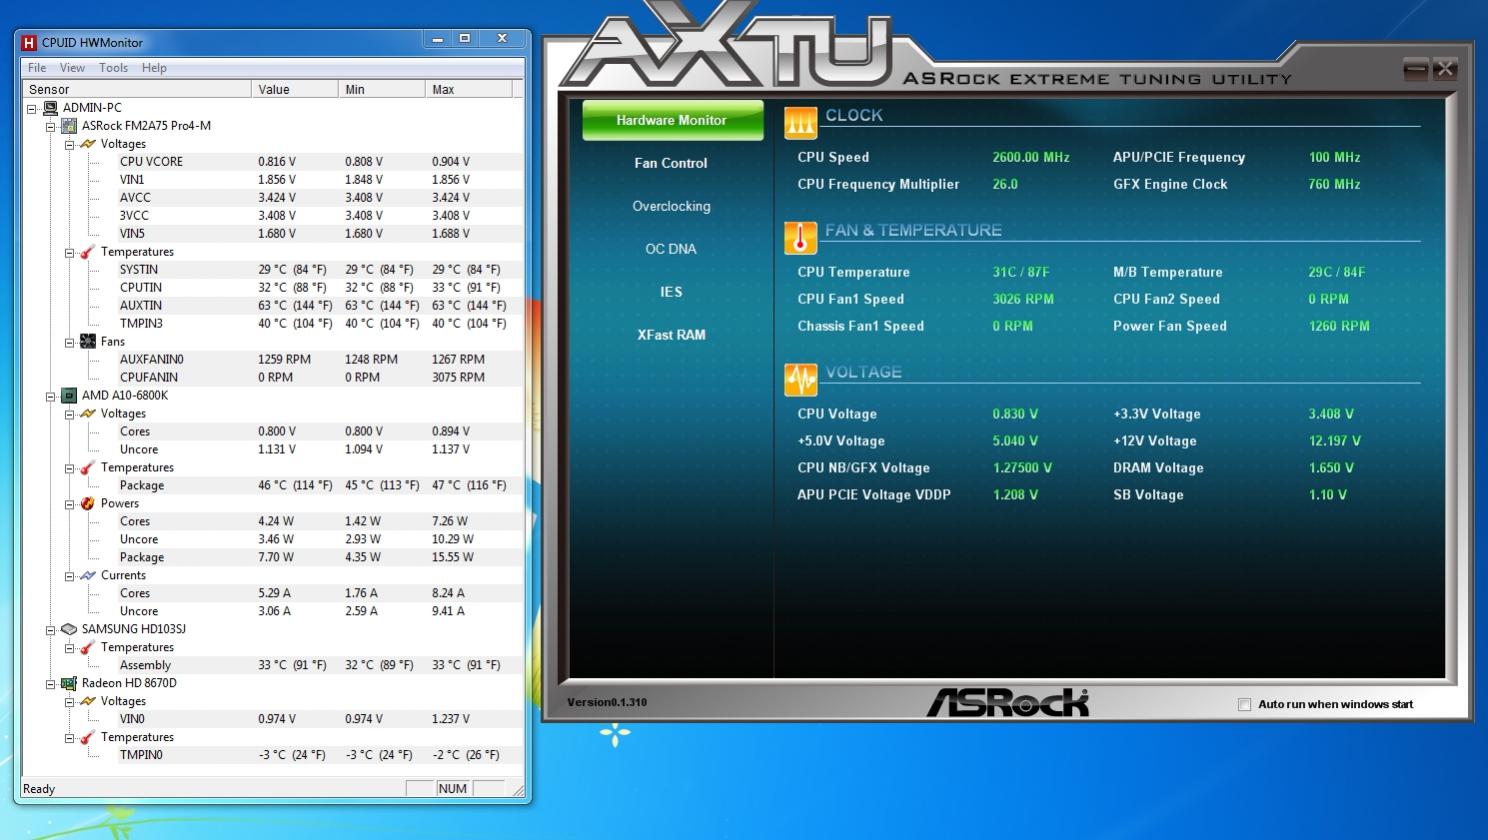Collapse the Radeon HD 8670D node

pos(50,684)
